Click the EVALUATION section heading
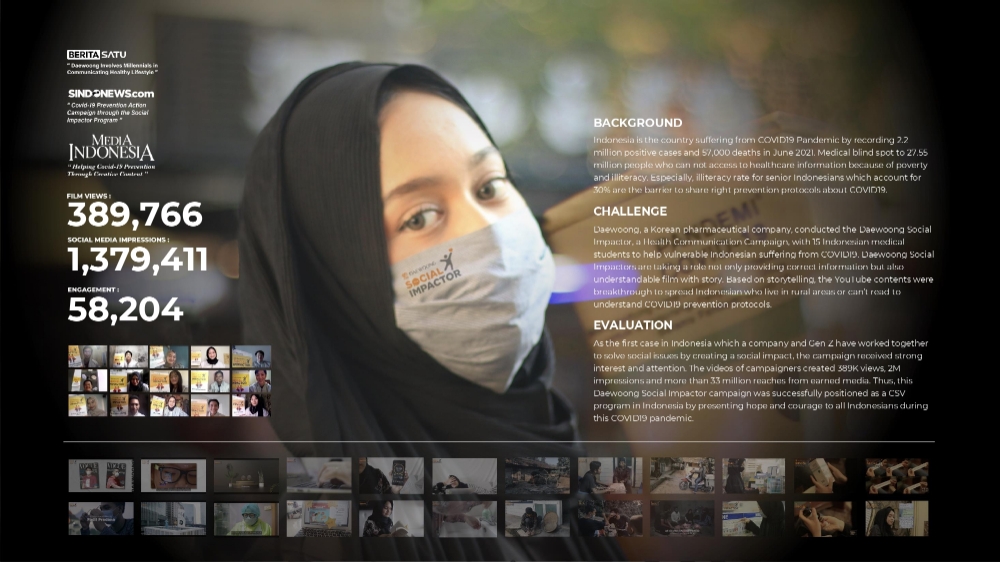 [x=633, y=325]
